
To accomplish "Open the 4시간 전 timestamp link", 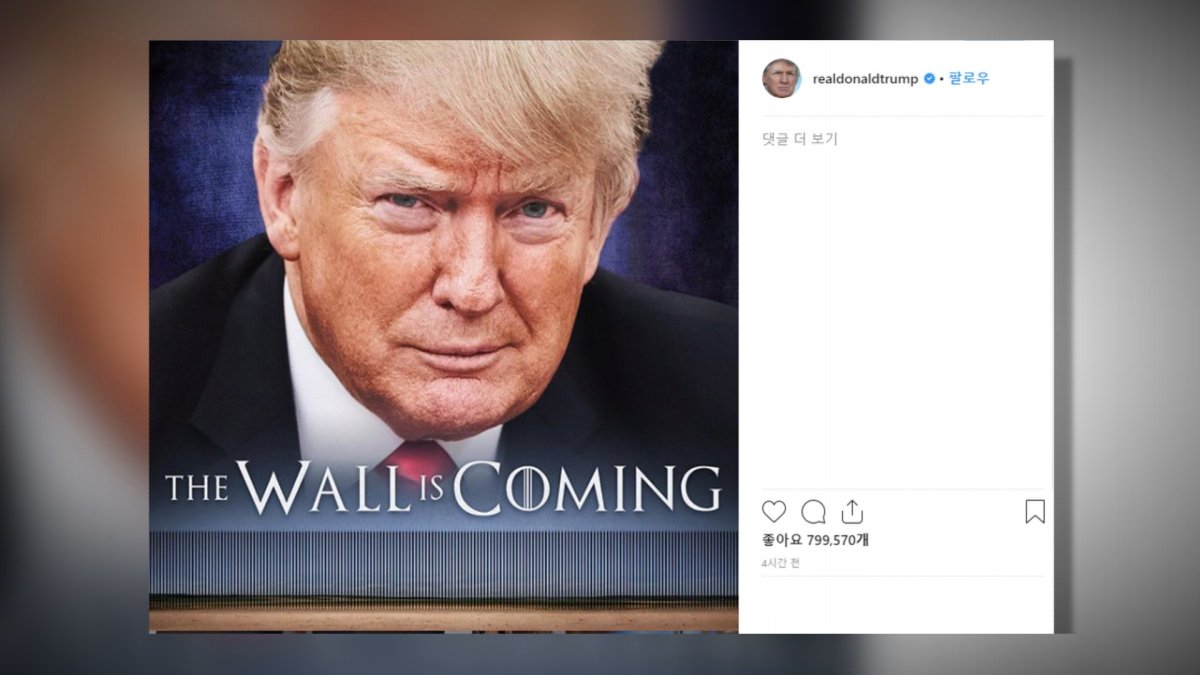I will pyautogui.click(x=781, y=563).
